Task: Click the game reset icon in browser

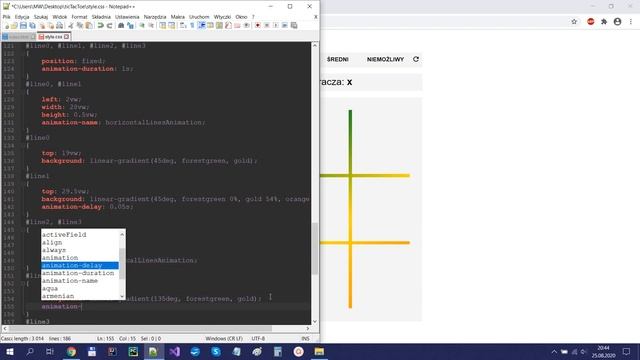Action: 416,59
